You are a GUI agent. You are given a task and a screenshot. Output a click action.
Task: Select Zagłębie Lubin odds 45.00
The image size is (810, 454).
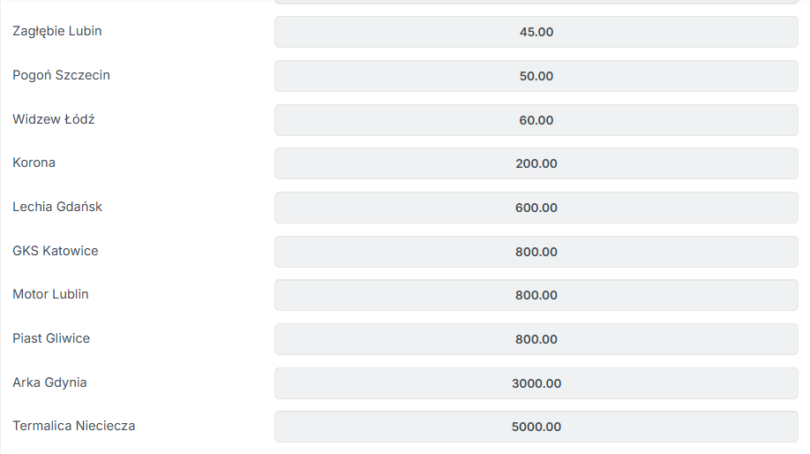pyautogui.click(x=536, y=32)
